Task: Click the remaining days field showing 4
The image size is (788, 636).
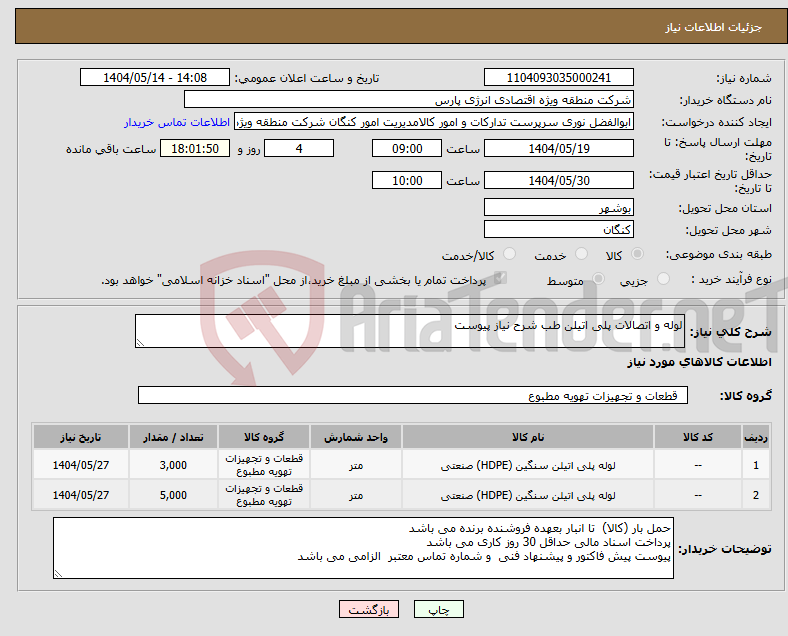Action: point(299,149)
